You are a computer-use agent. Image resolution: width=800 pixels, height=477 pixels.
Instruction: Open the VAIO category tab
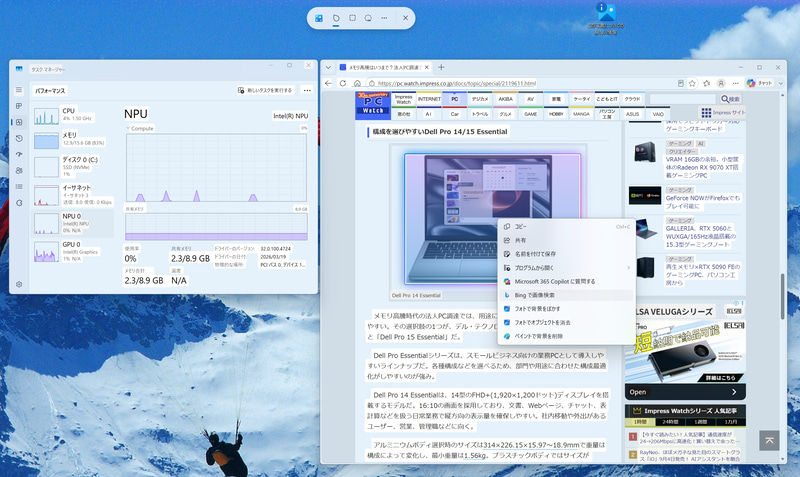658,114
